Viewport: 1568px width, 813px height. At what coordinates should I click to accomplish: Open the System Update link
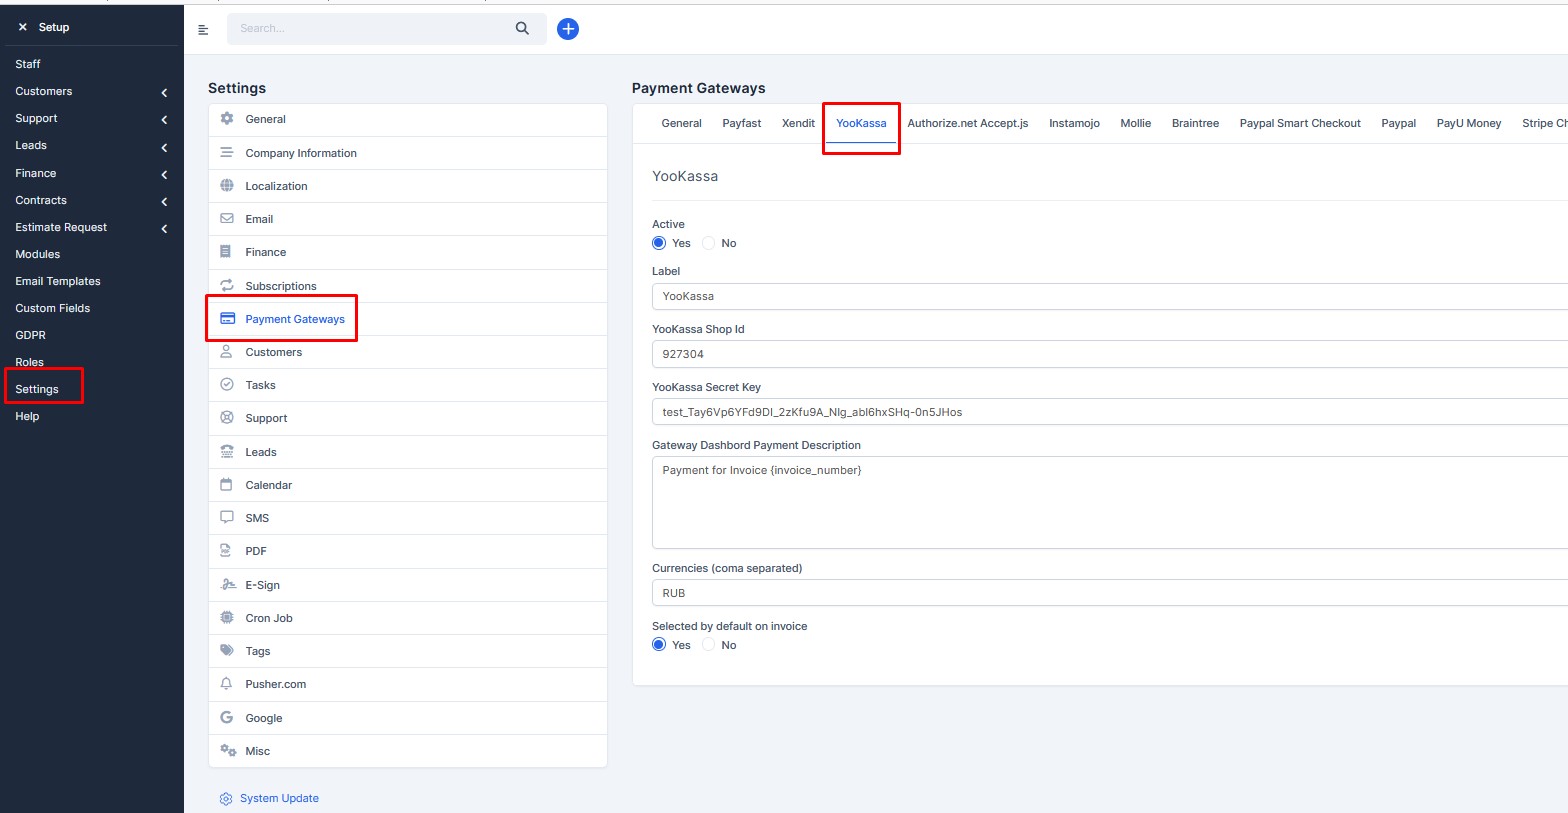[279, 798]
